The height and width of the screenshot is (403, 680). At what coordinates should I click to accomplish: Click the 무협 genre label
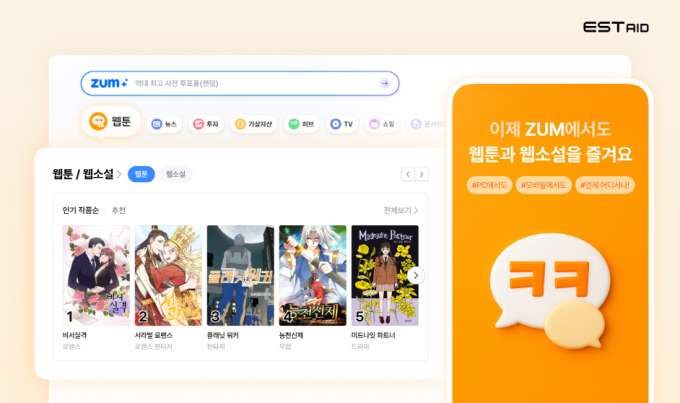click(x=285, y=347)
